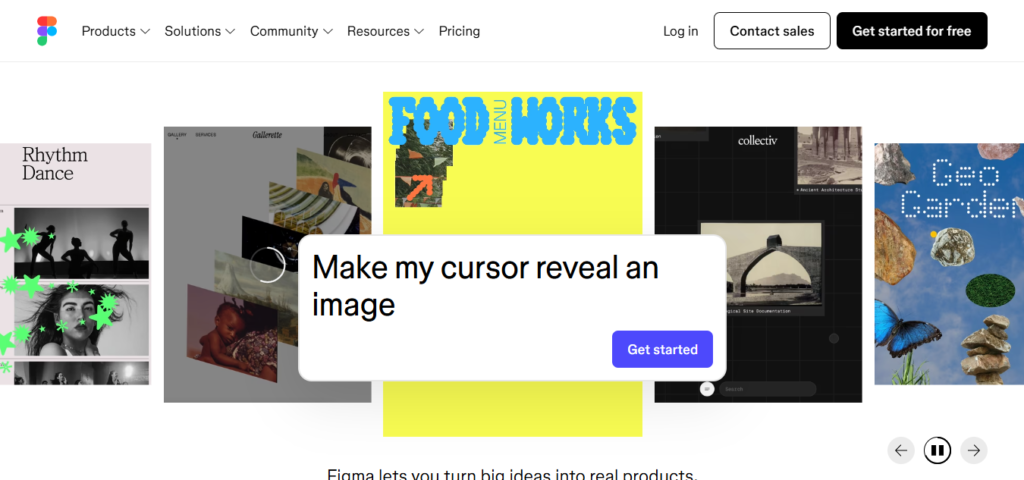This screenshot has width=1024, height=480.
Task: Expand the Community menu
Action: point(290,31)
